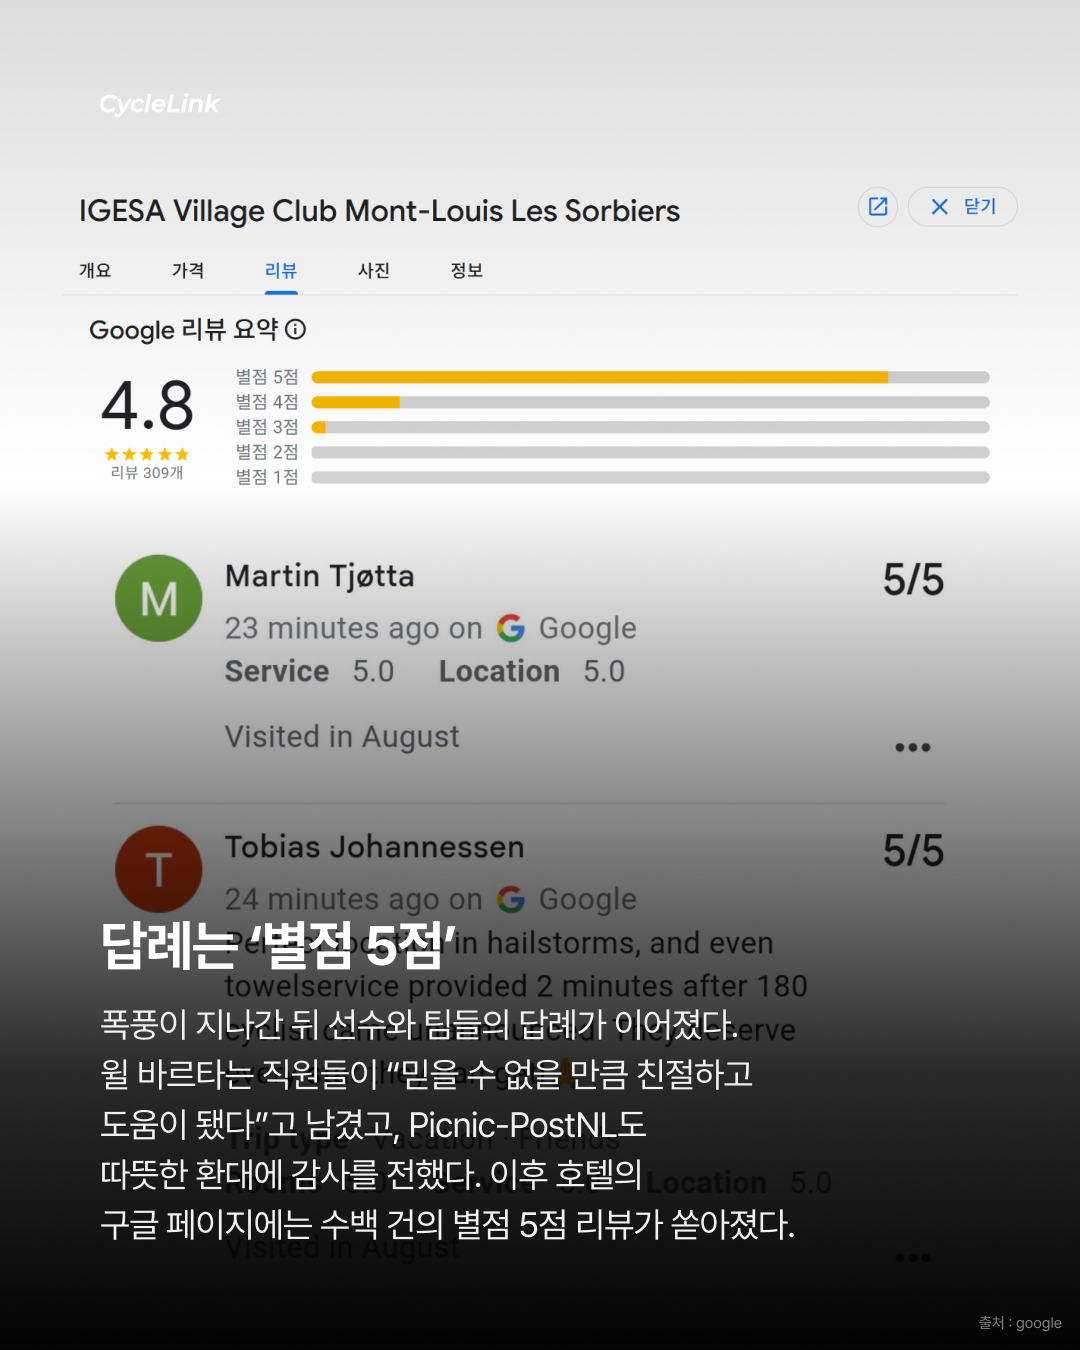Filter reviews by 별점 4점 bar
The height and width of the screenshot is (1350, 1080).
651,402
